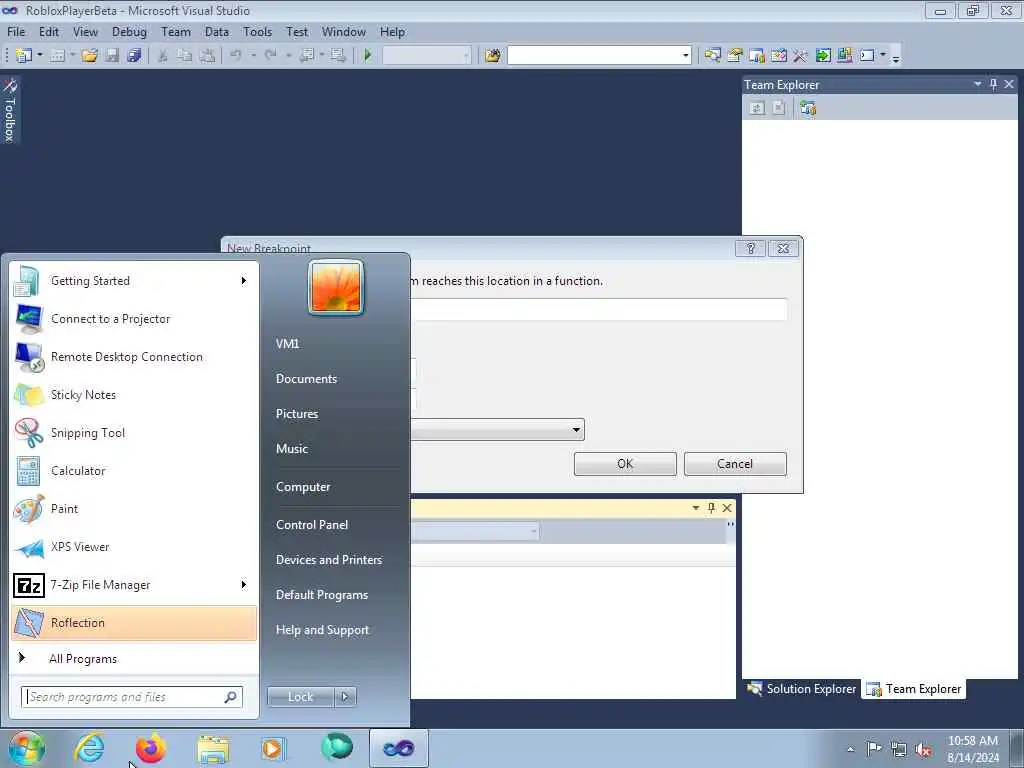Click Cancel in the New Breakpoint dialog
1024x768 pixels.
(735, 464)
